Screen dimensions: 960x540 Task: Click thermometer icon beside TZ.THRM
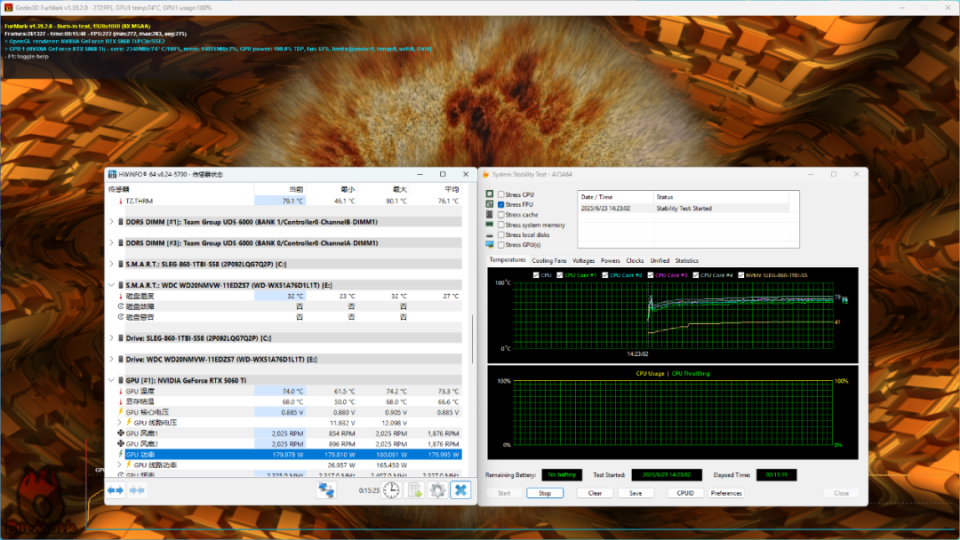click(121, 201)
